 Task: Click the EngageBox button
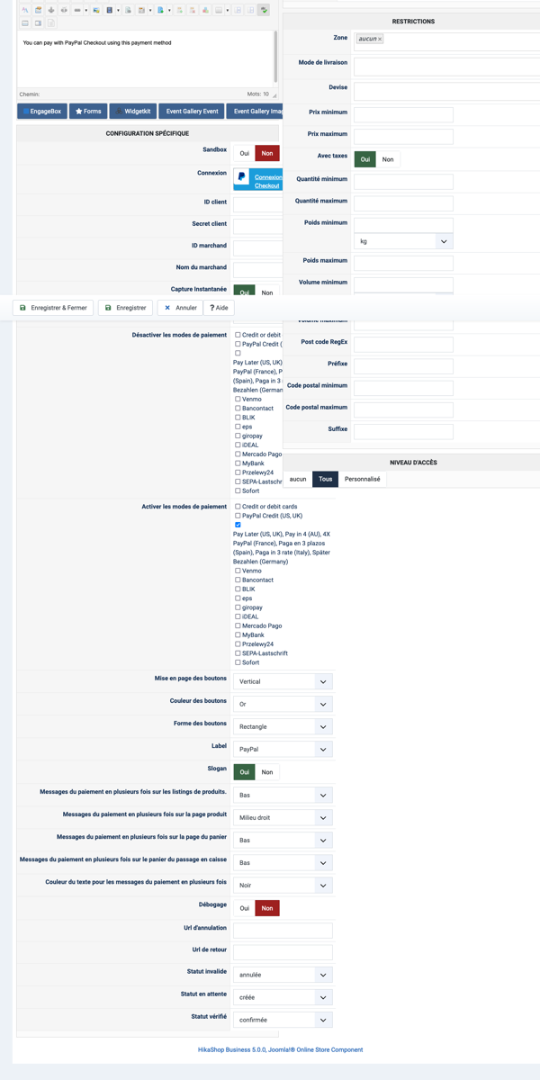tap(42, 111)
